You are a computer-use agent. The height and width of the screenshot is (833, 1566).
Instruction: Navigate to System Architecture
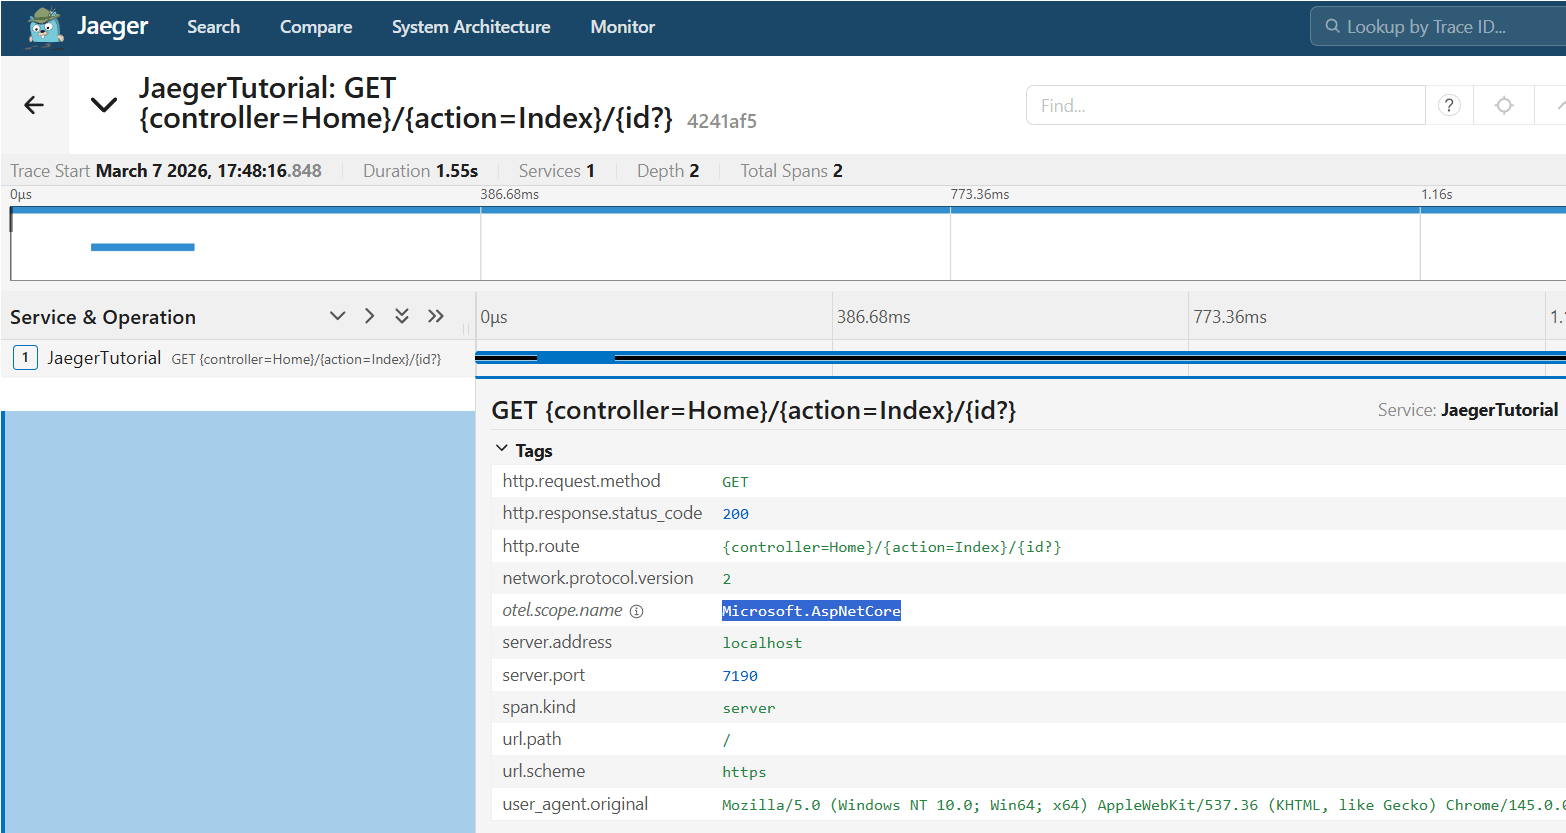pos(470,27)
